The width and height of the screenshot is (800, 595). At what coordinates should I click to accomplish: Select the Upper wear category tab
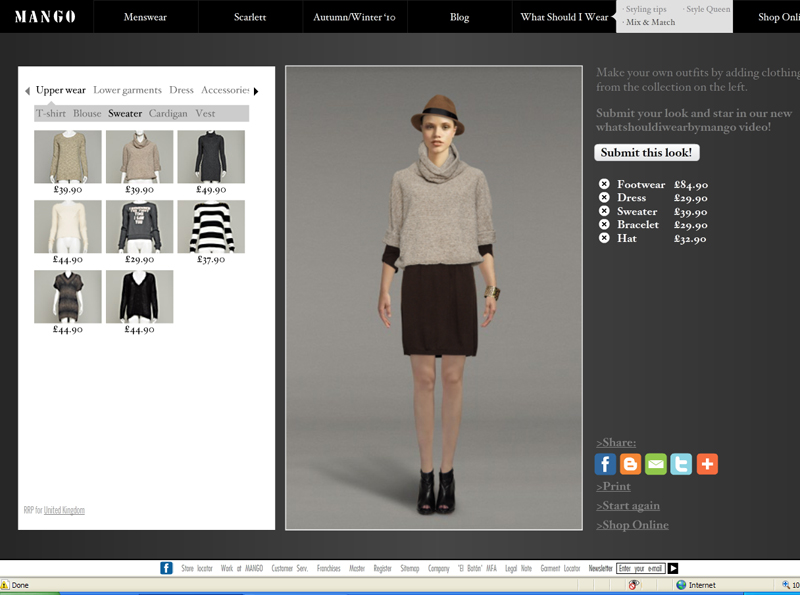tap(61, 90)
